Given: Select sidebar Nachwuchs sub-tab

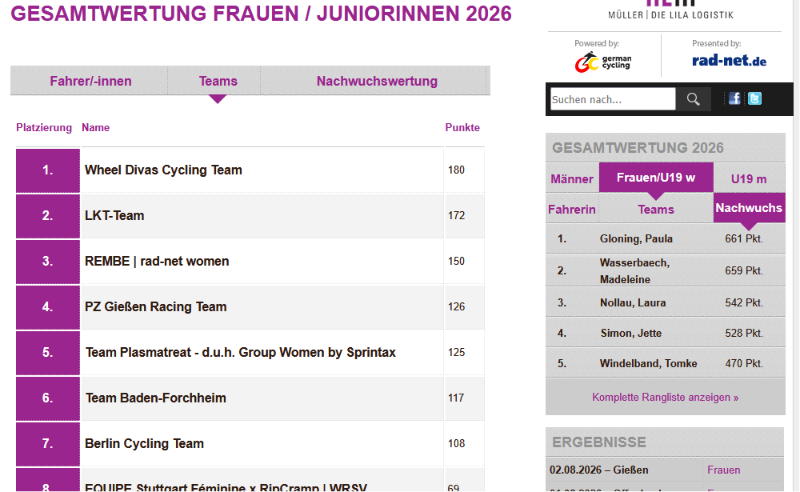Looking at the screenshot, I should [748, 208].
